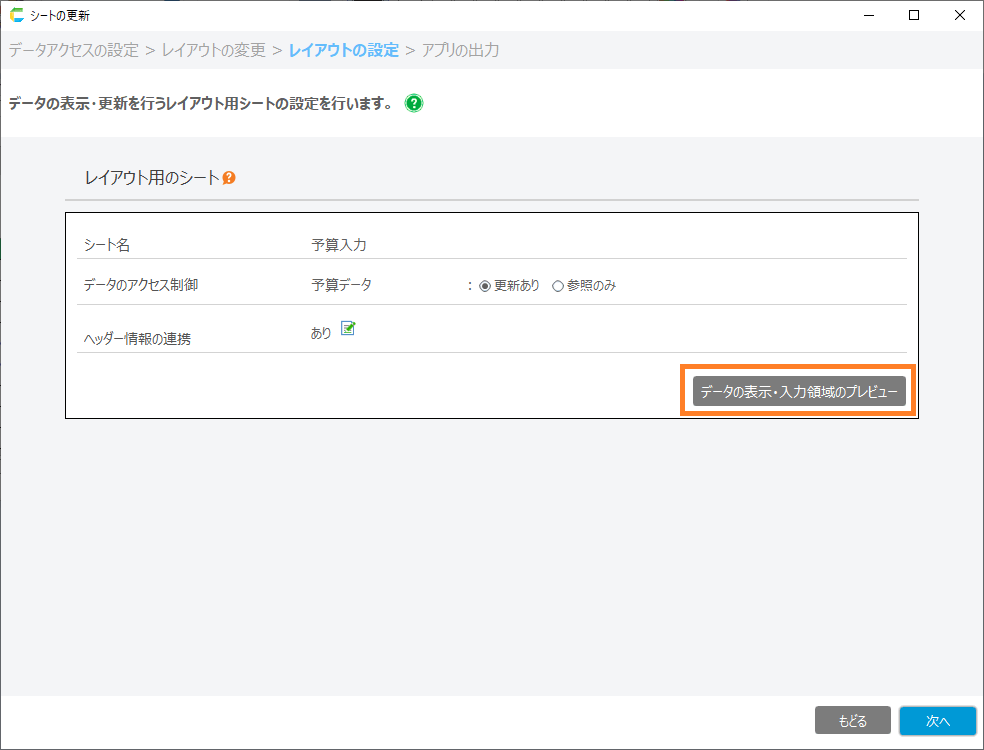Close the シートの更新 dialog

[960, 15]
